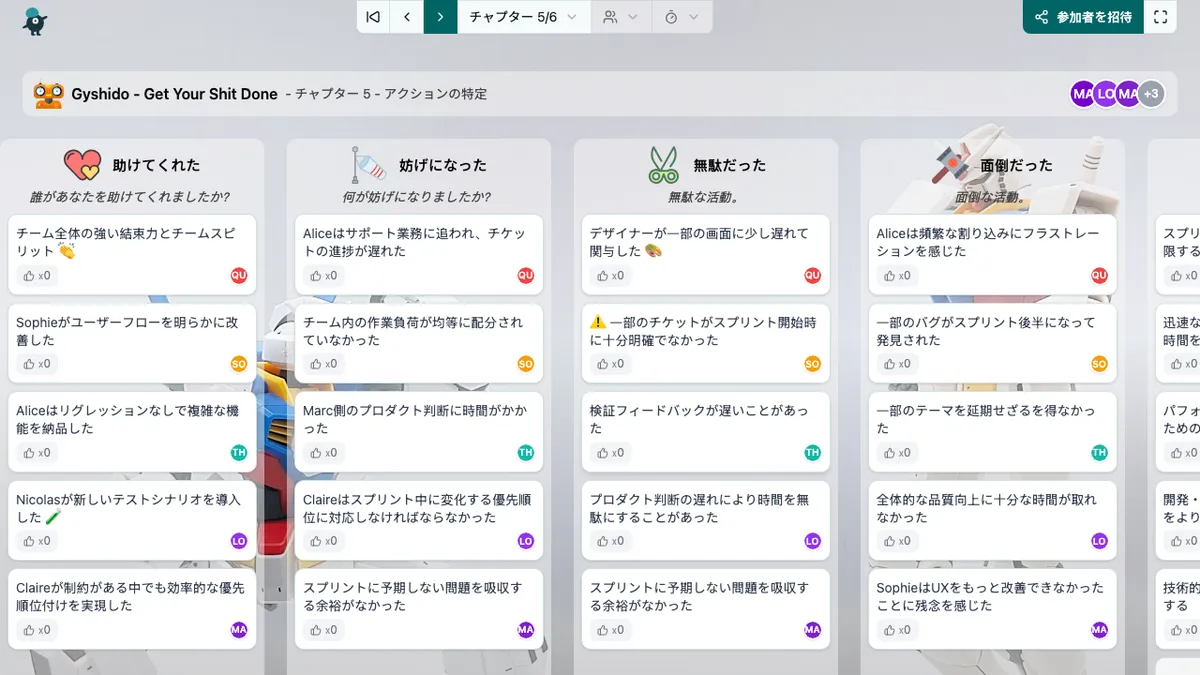
Task: Select the 妨げになった column header
Action: click(442, 165)
